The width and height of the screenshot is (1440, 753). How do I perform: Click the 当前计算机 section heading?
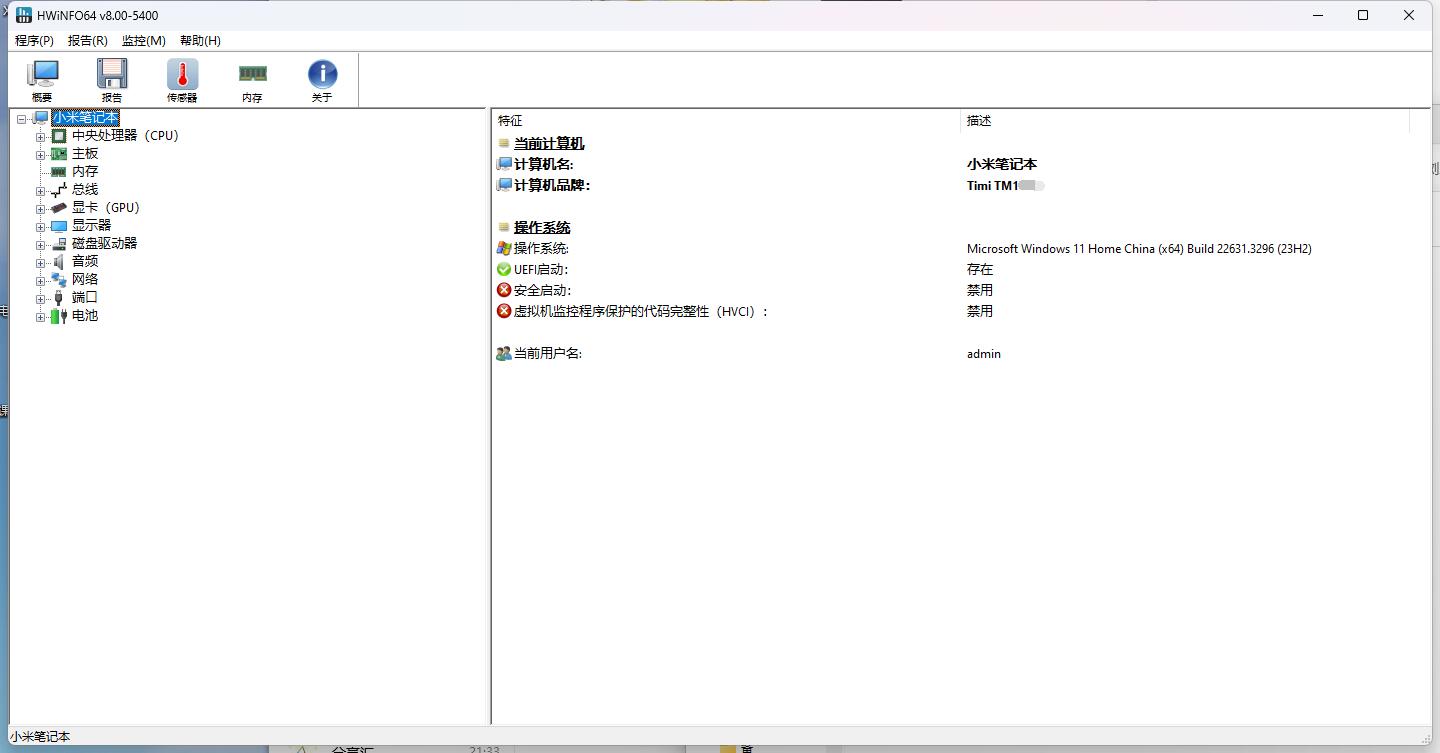(x=549, y=144)
